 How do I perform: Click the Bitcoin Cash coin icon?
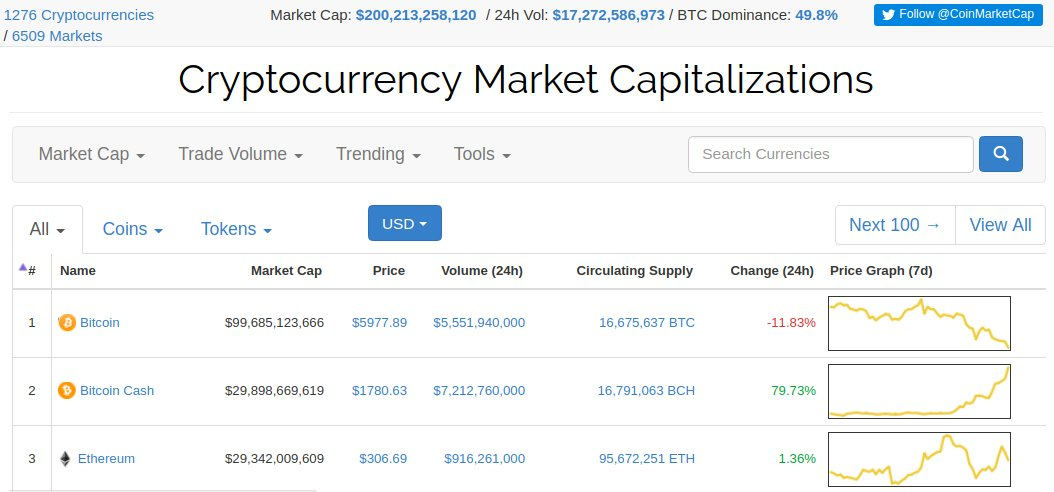(x=67, y=391)
